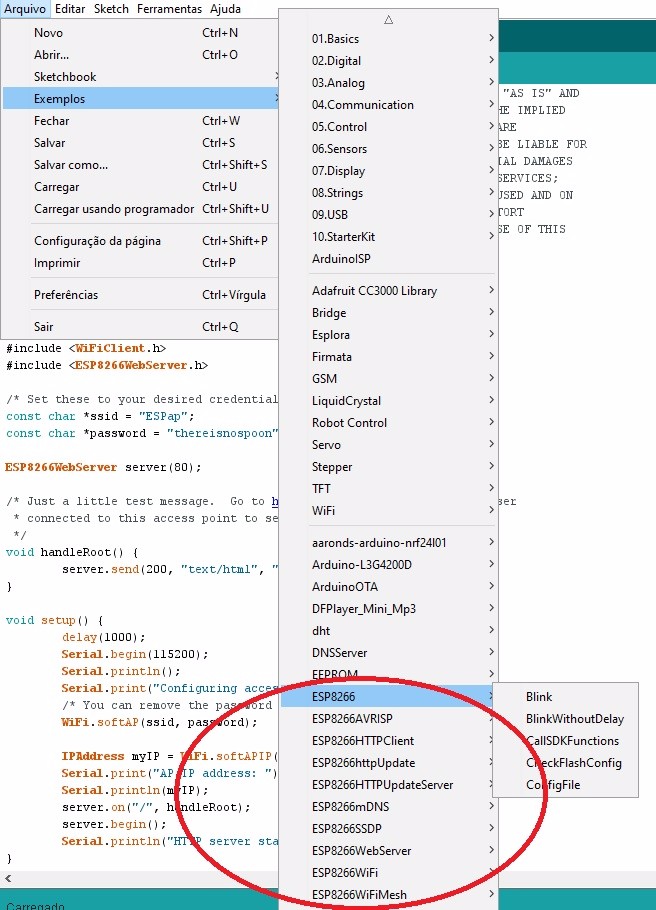The image size is (656, 910).
Task: Choose Imprimir menu entry
Action: pos(140,263)
